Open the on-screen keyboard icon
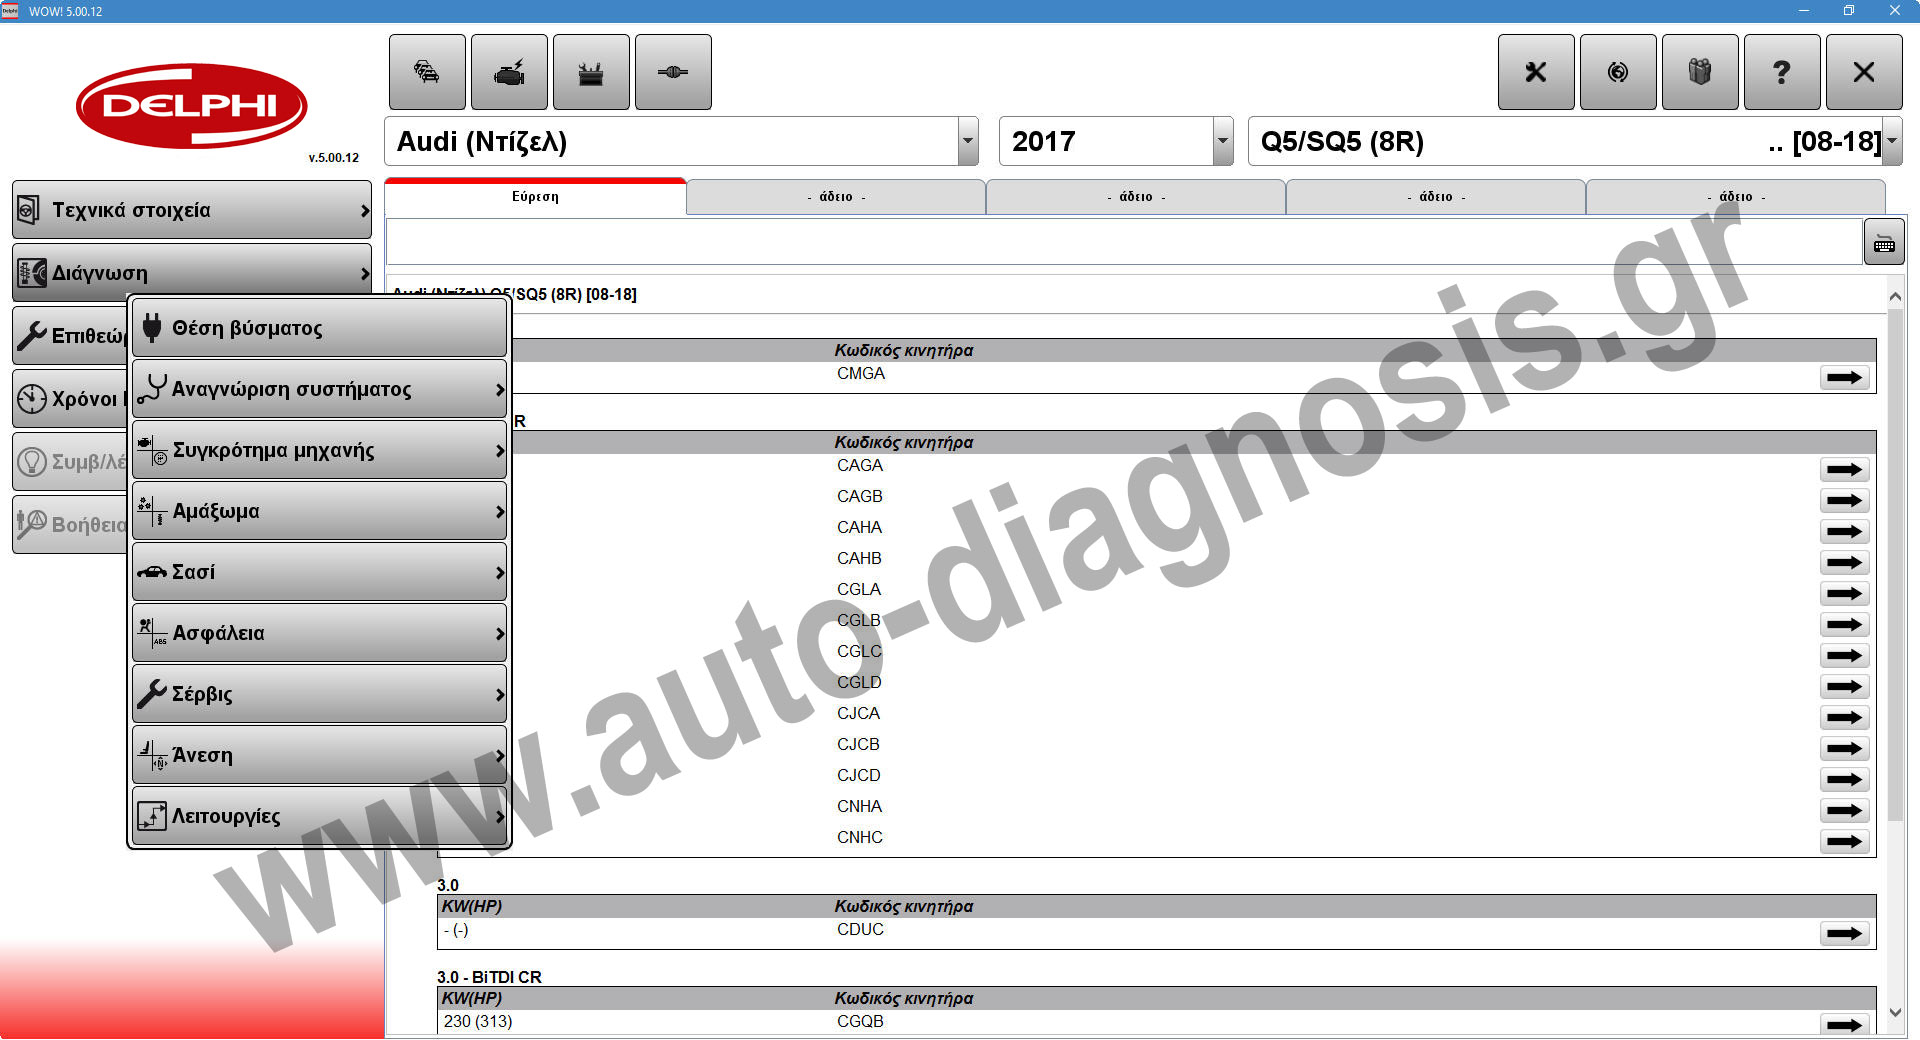Image resolution: width=1920 pixels, height=1040 pixels. click(1884, 243)
